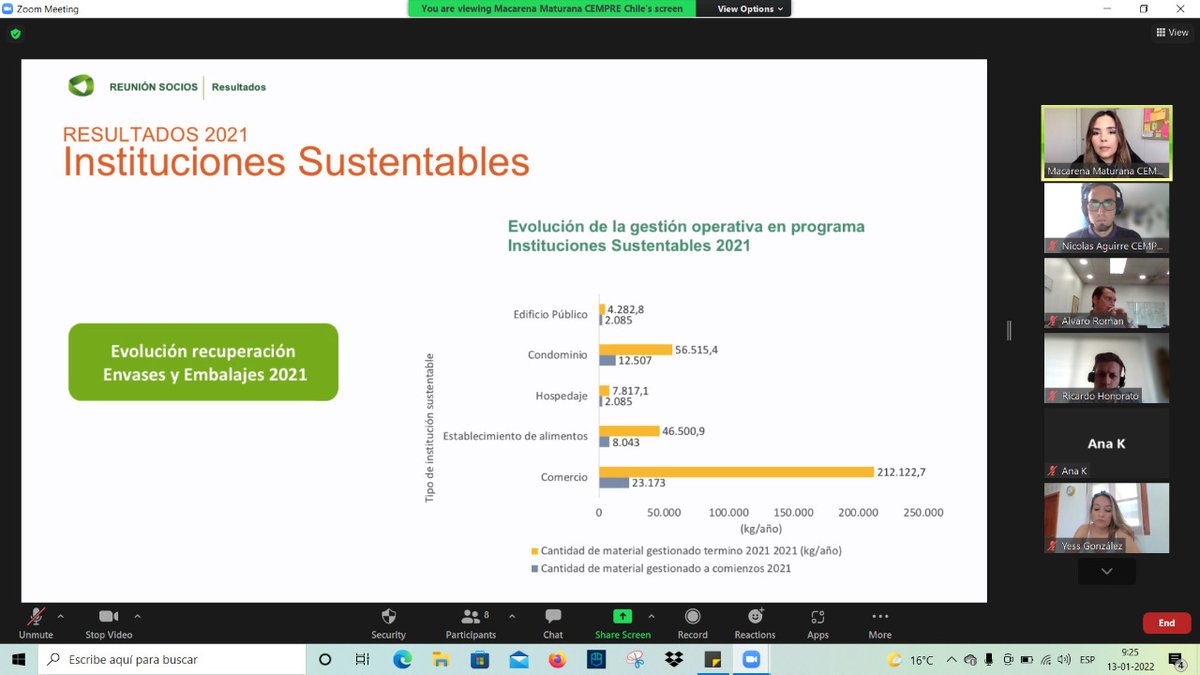
Task: Select Macarena Maturana's video thumbnail
Action: 1106,143
